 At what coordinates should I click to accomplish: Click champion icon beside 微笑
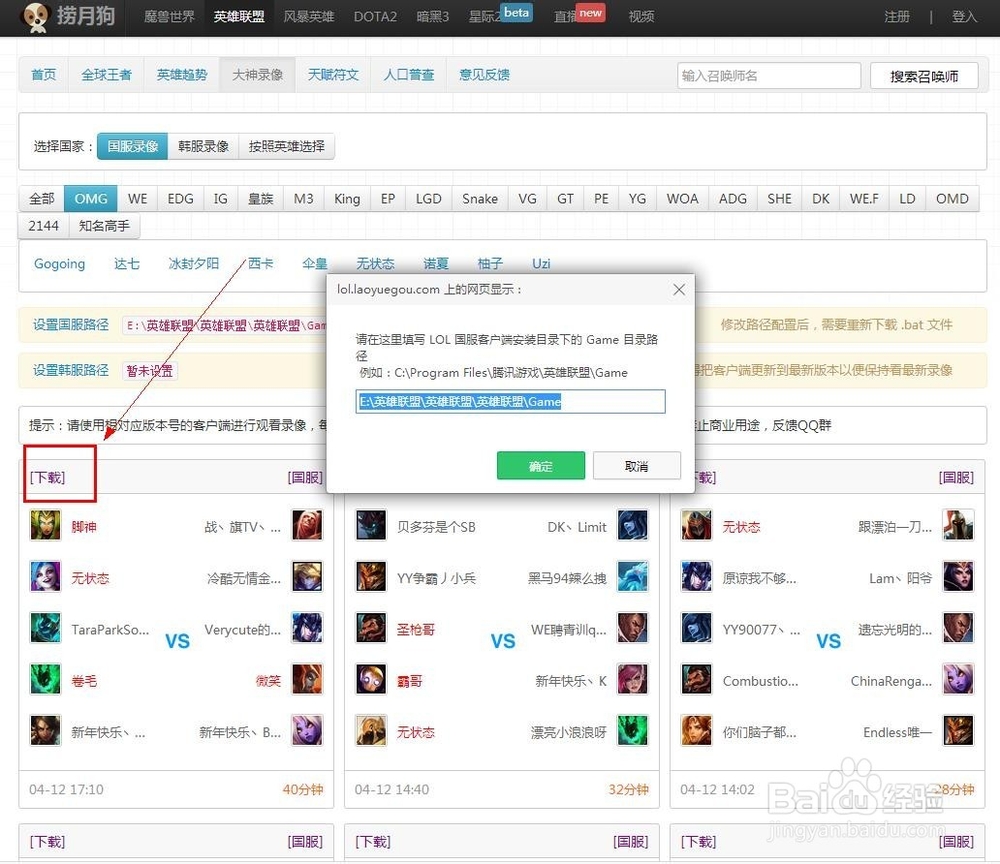pos(307,679)
